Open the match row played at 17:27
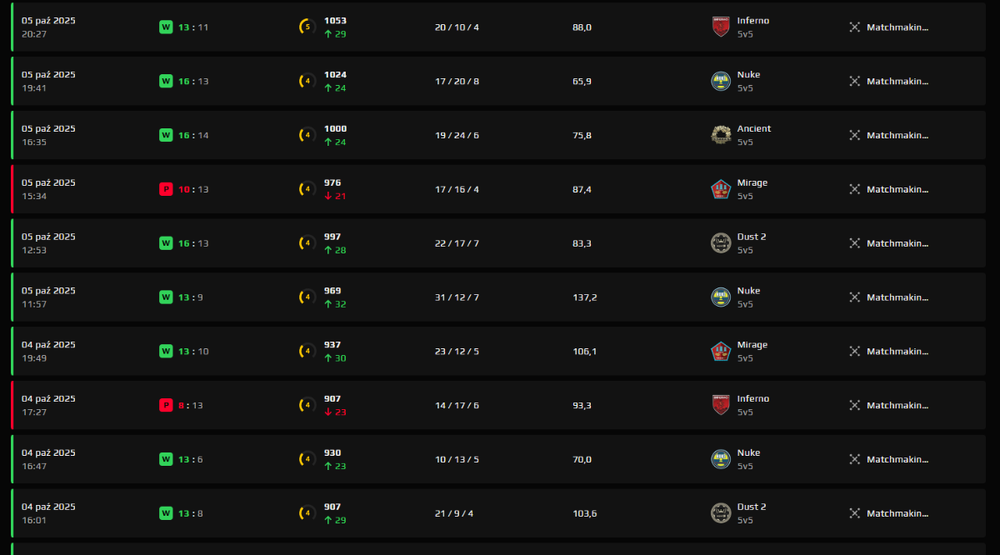 499,405
